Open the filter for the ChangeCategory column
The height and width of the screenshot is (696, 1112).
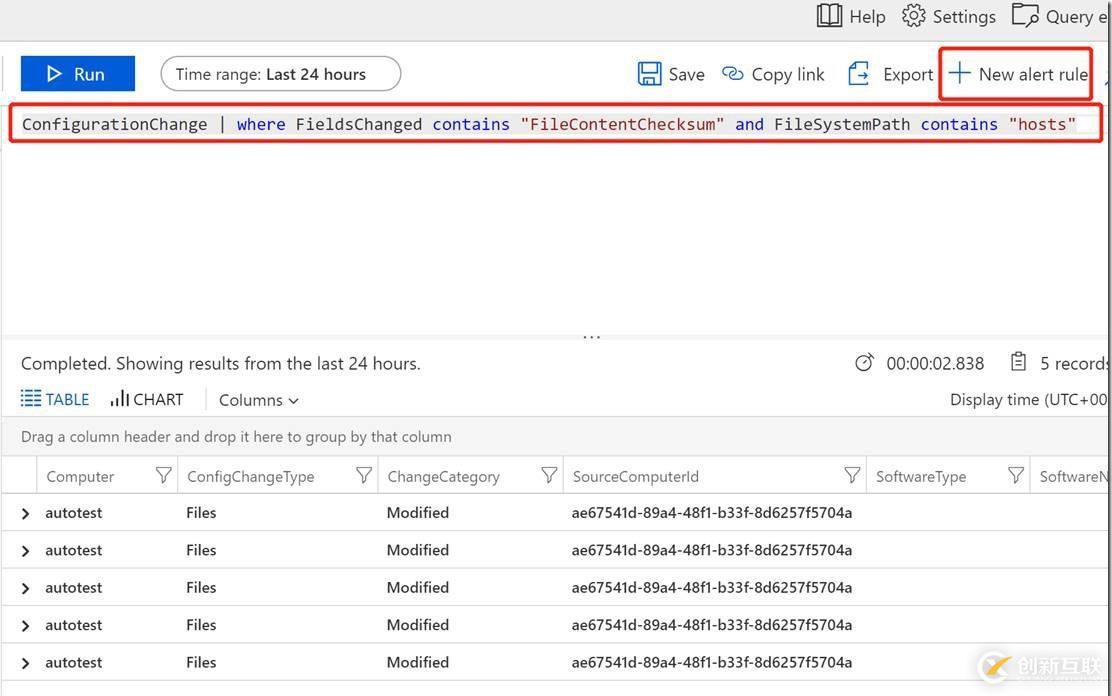pyautogui.click(x=548, y=476)
